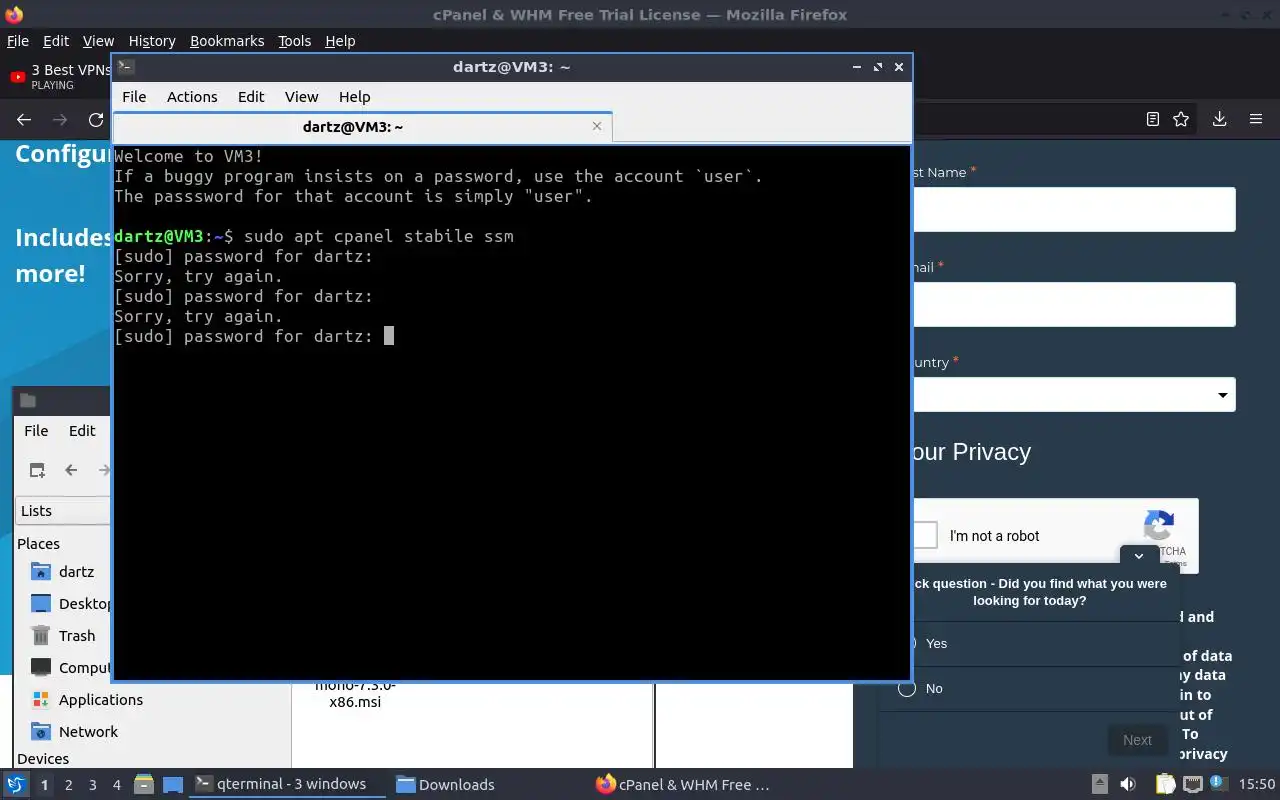The image size is (1280, 800).
Task: Open the Firefox downloads panel
Action: pyautogui.click(x=1219, y=119)
